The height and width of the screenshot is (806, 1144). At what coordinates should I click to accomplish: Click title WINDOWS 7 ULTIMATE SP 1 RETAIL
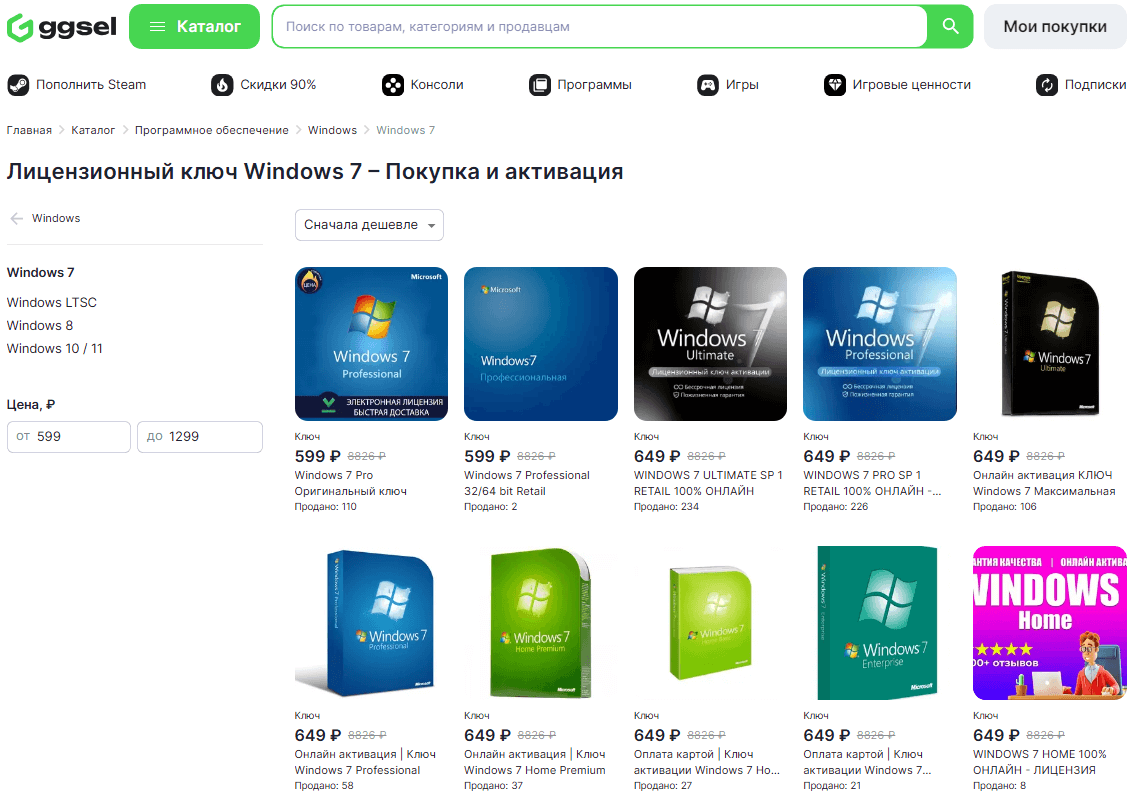708,483
